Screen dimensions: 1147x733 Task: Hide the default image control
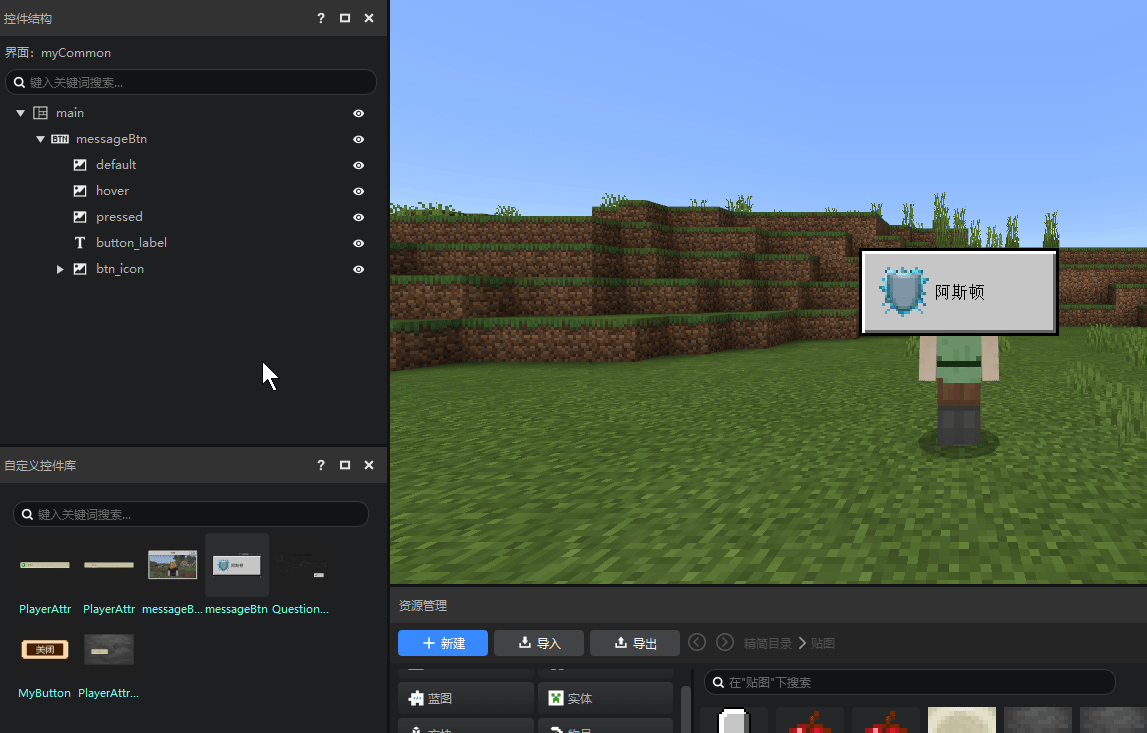coord(358,165)
